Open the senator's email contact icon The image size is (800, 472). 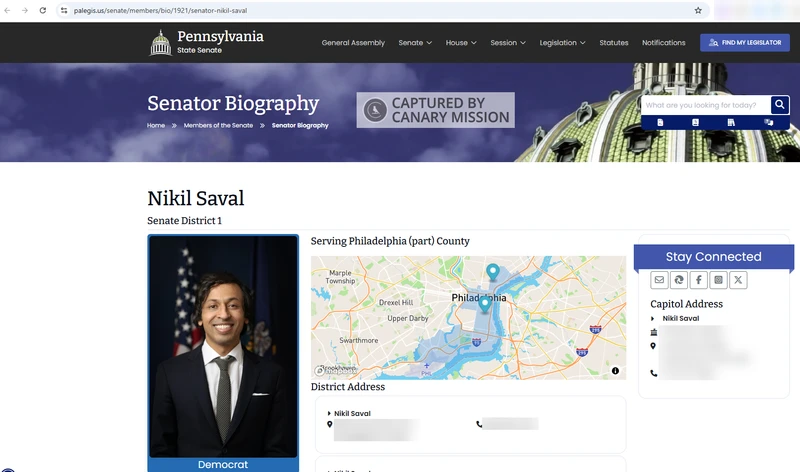point(659,280)
